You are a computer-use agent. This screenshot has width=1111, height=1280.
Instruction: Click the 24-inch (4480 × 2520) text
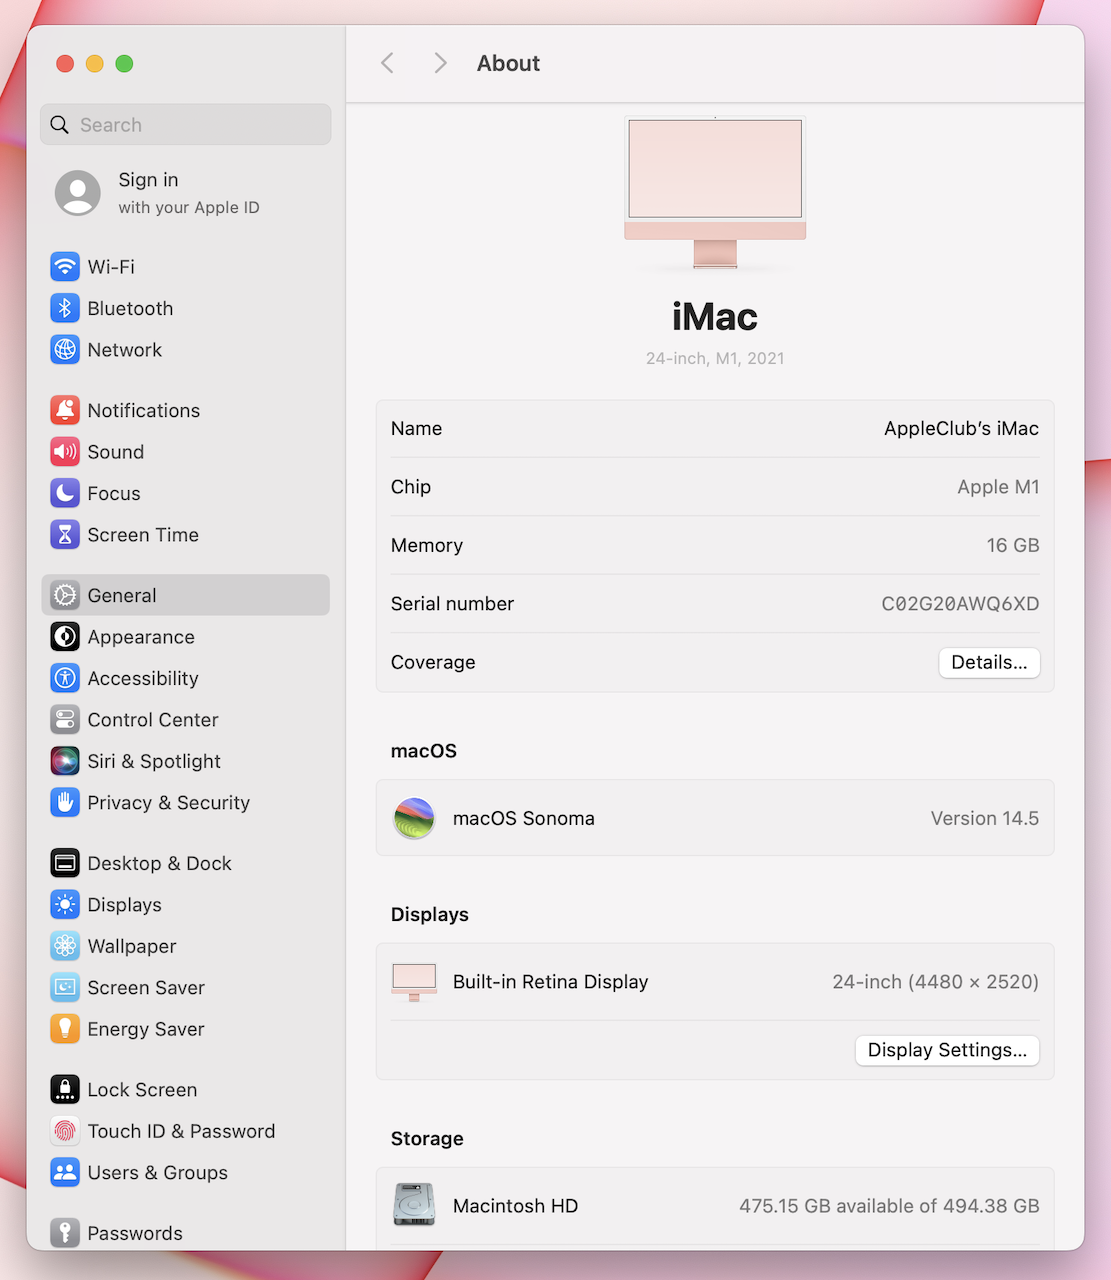tap(935, 982)
